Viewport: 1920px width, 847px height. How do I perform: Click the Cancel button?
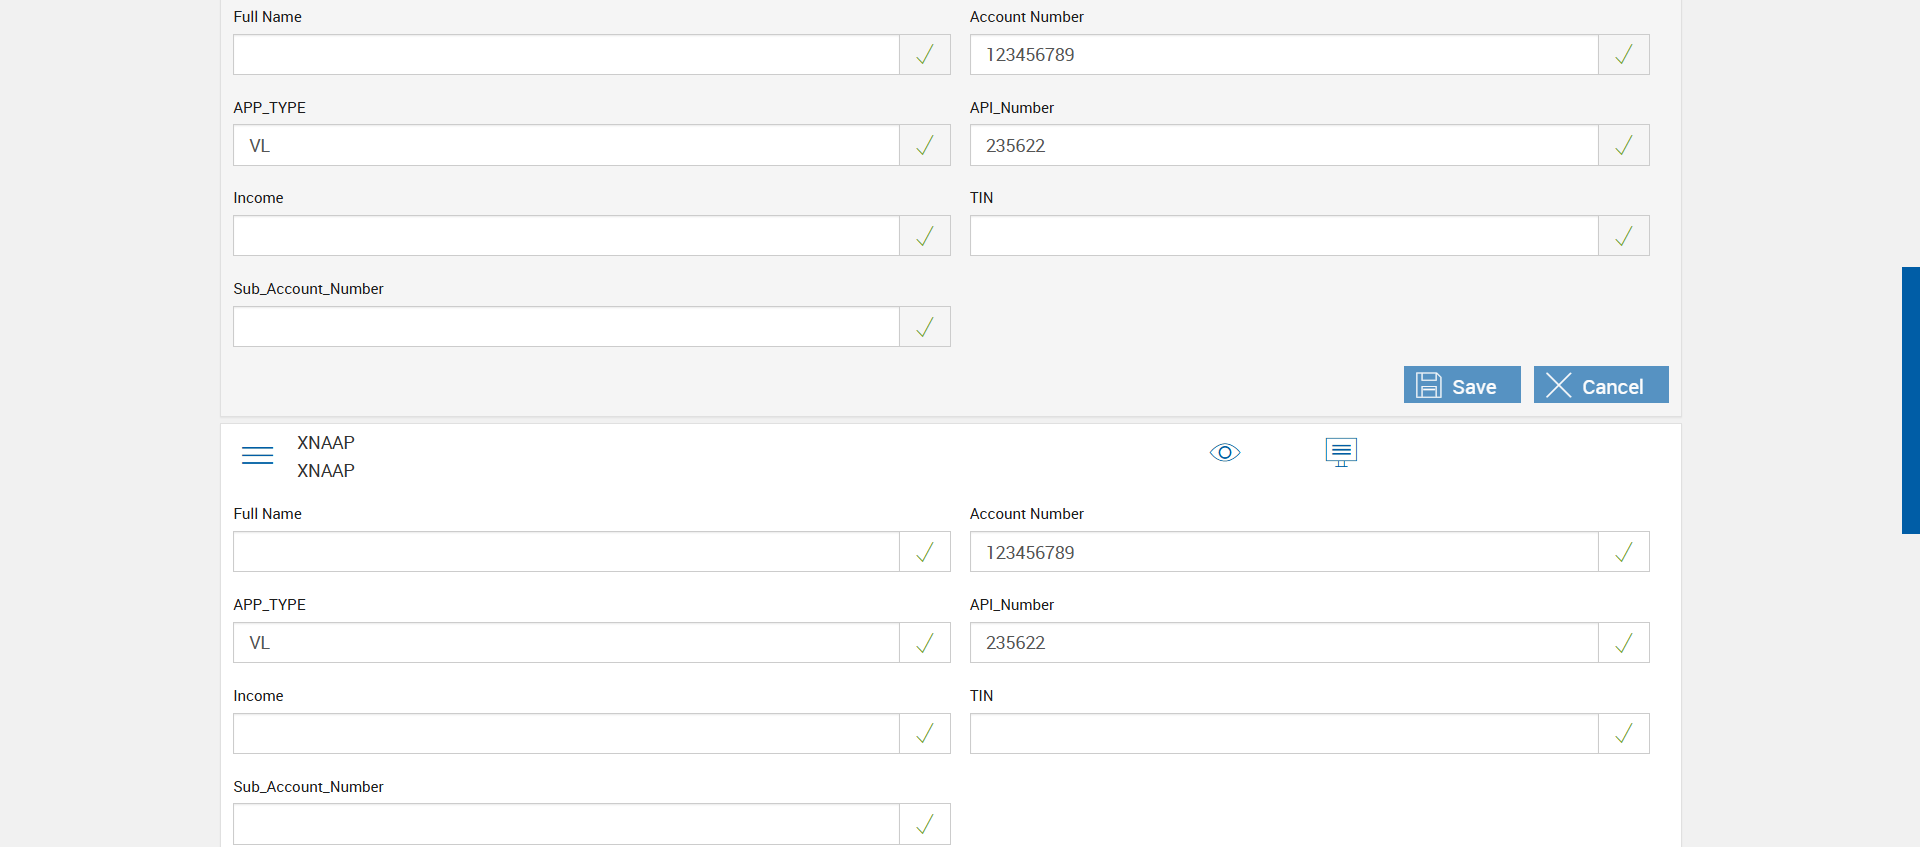pos(1600,385)
